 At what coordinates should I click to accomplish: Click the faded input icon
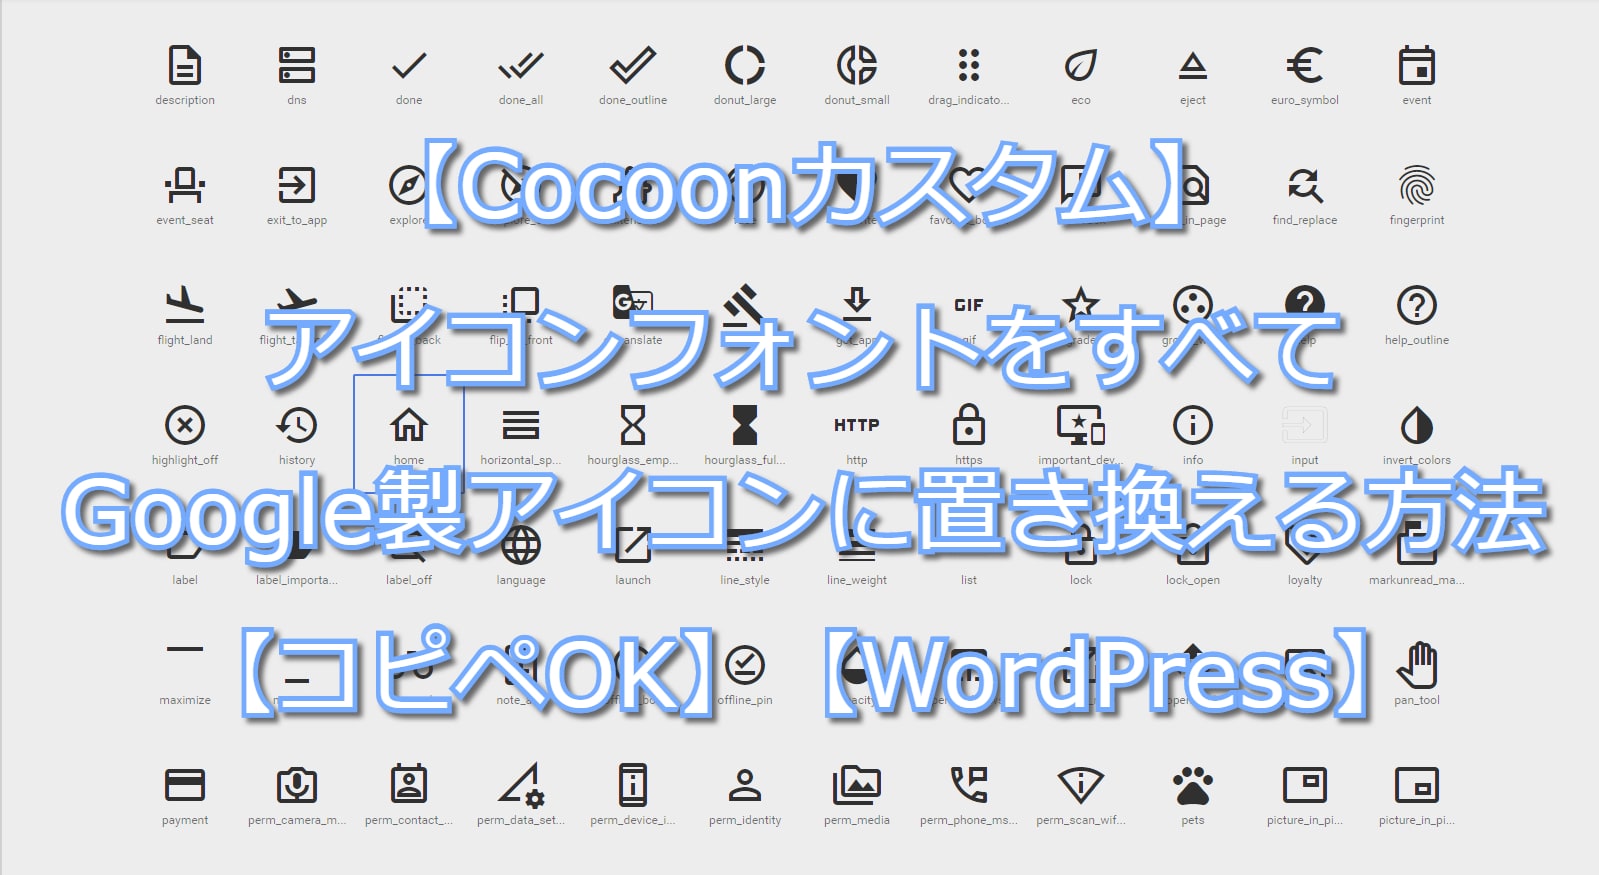(1305, 425)
